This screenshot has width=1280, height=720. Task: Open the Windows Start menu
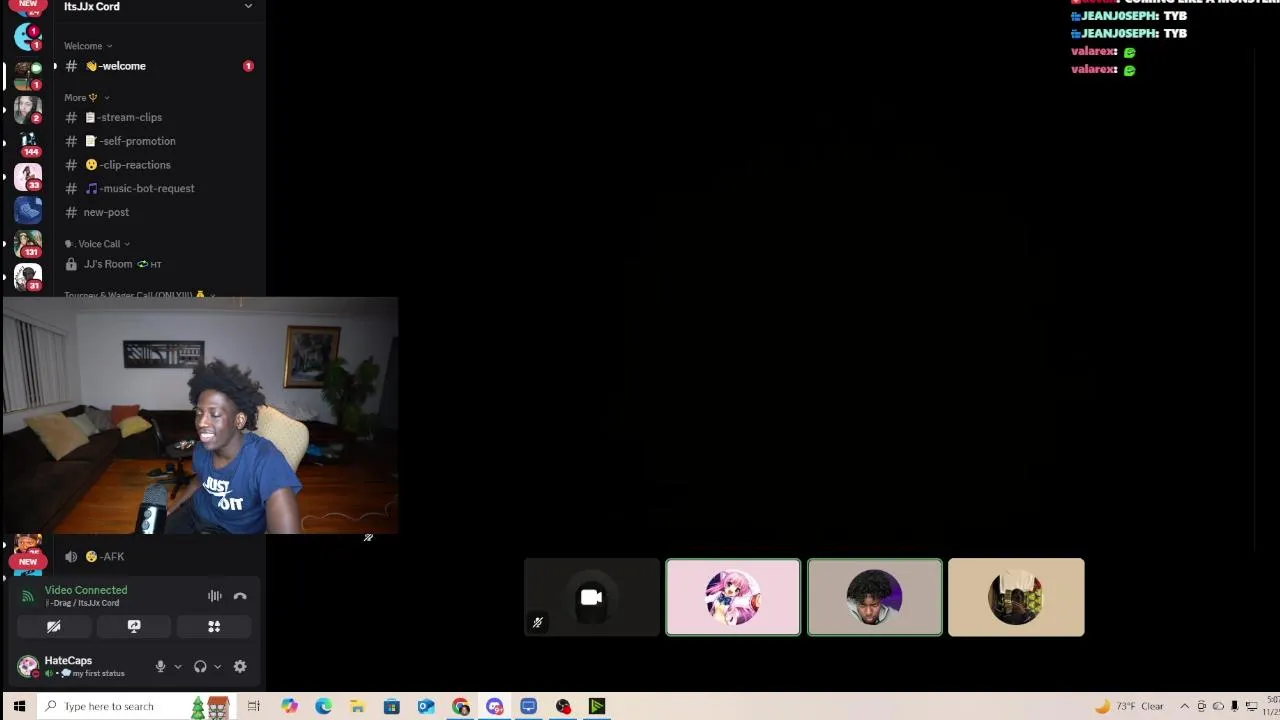(x=19, y=706)
